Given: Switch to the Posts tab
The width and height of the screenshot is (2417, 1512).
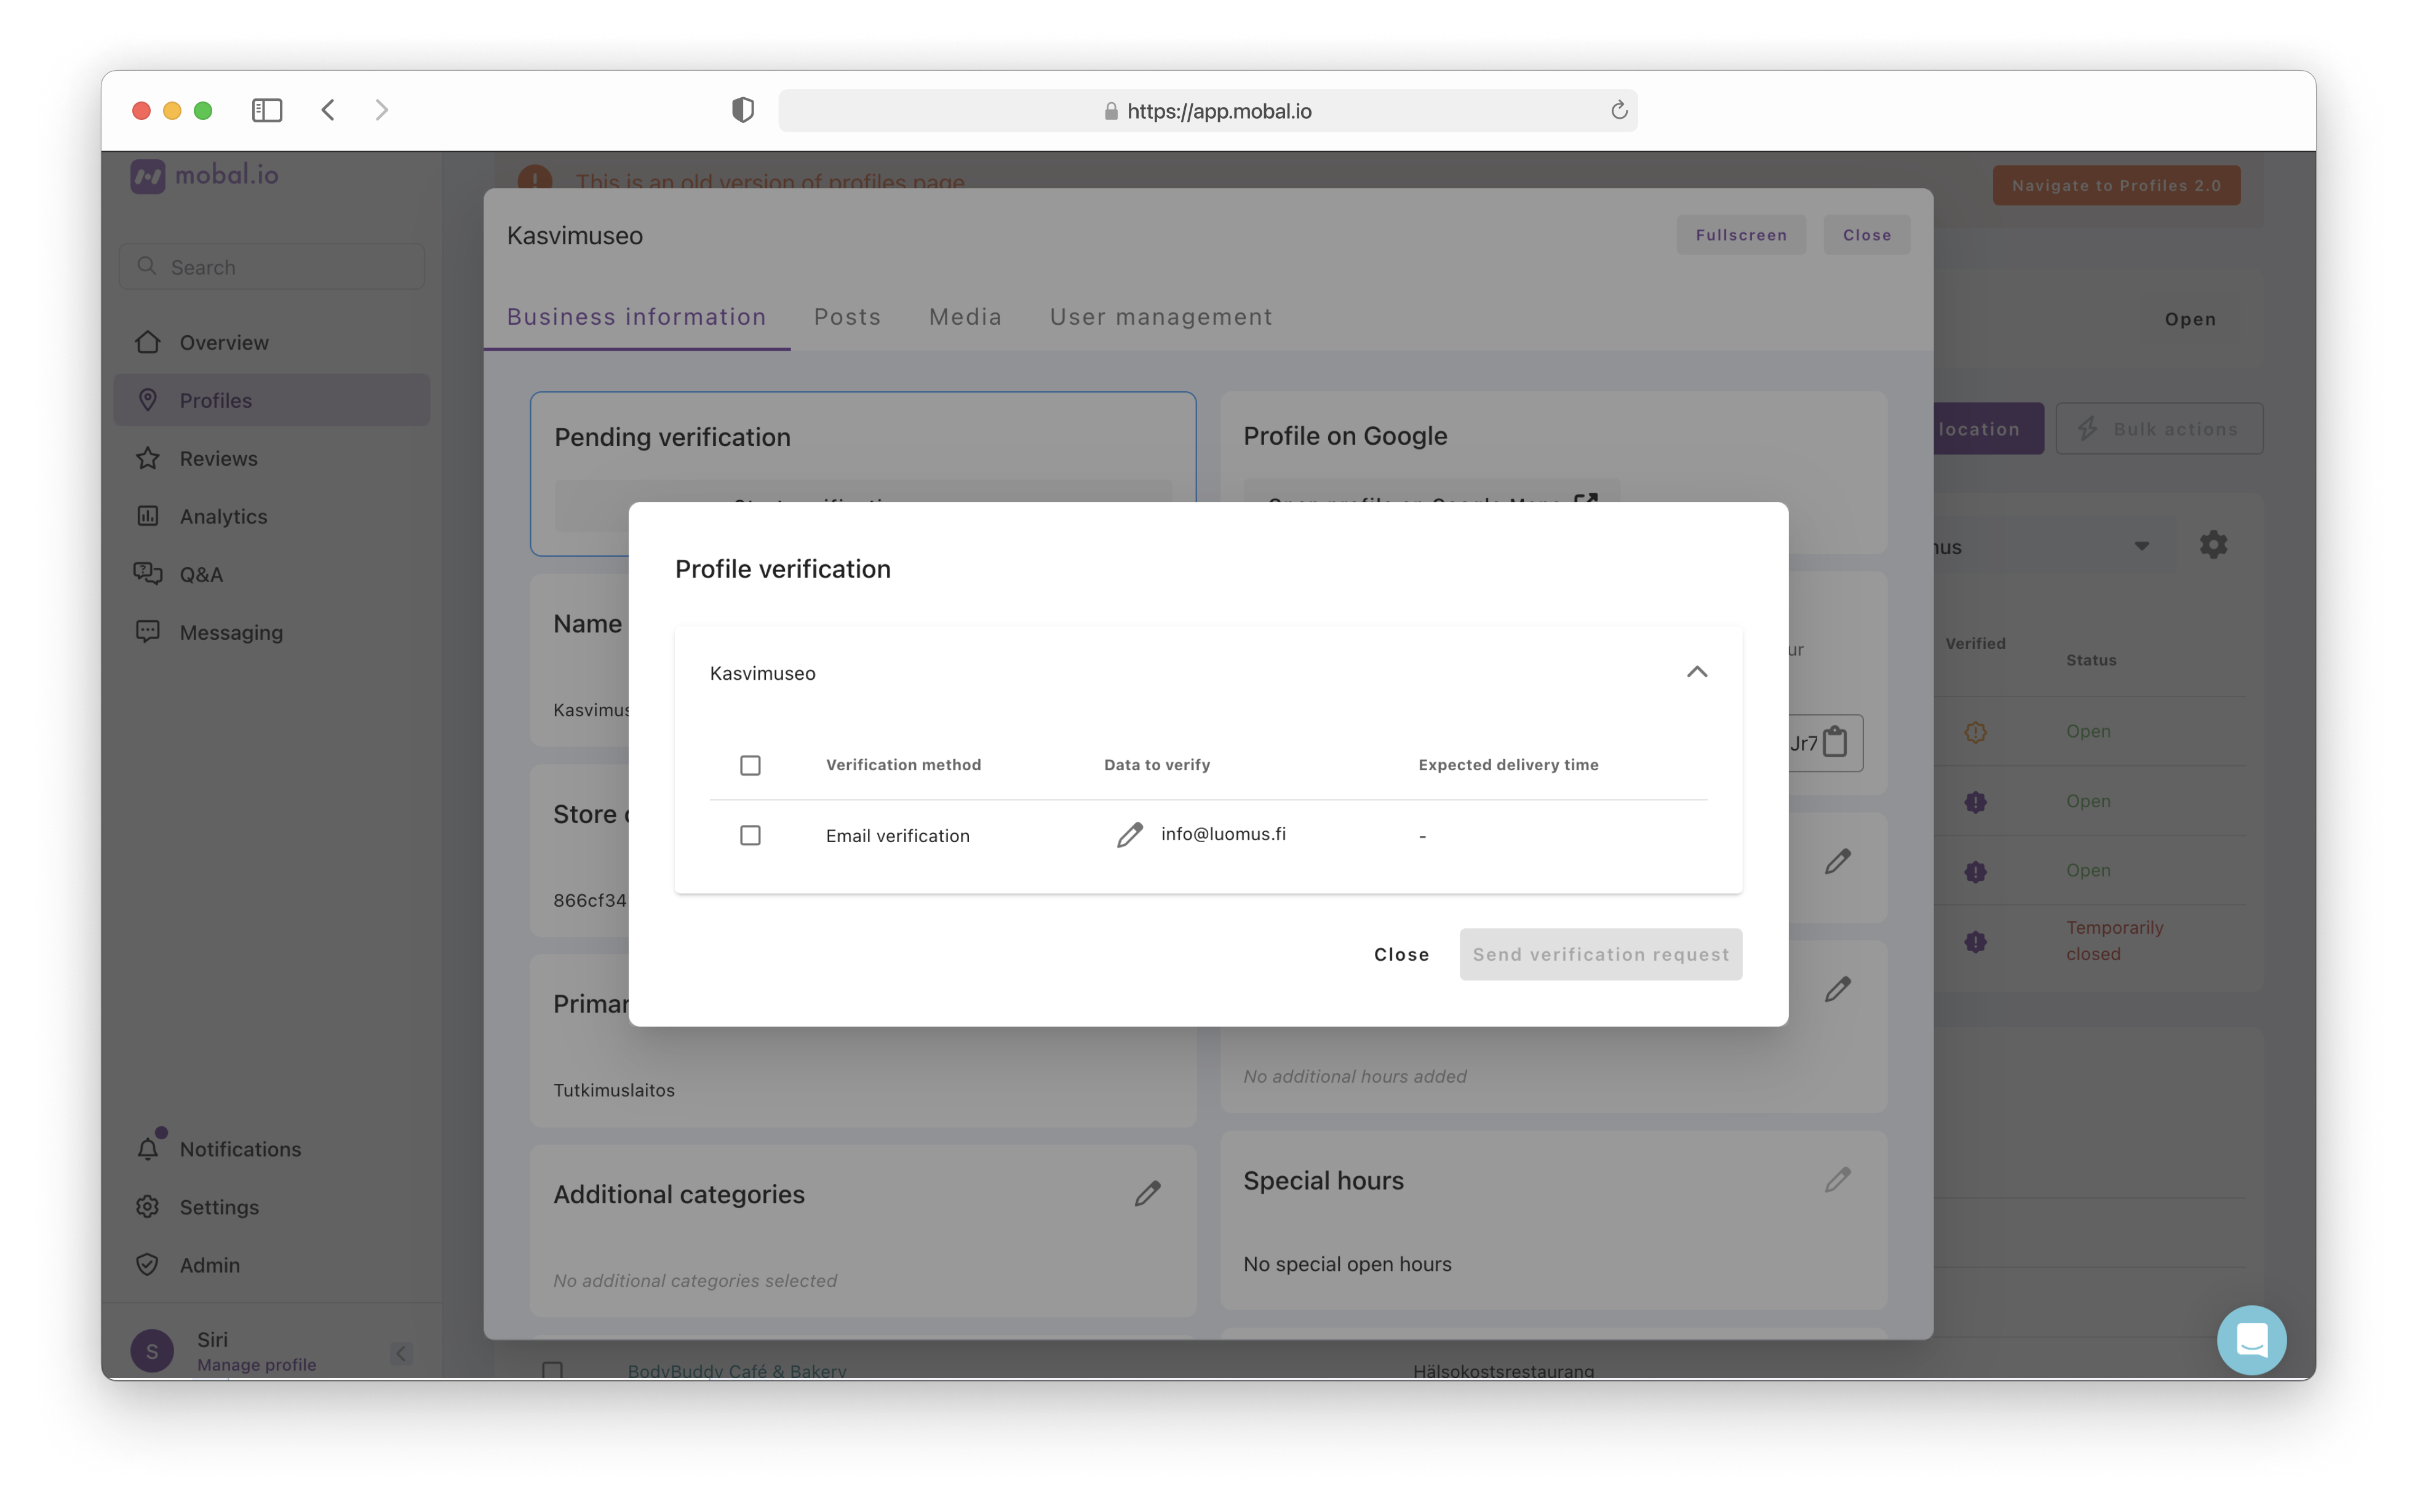Looking at the screenshot, I should [847, 317].
